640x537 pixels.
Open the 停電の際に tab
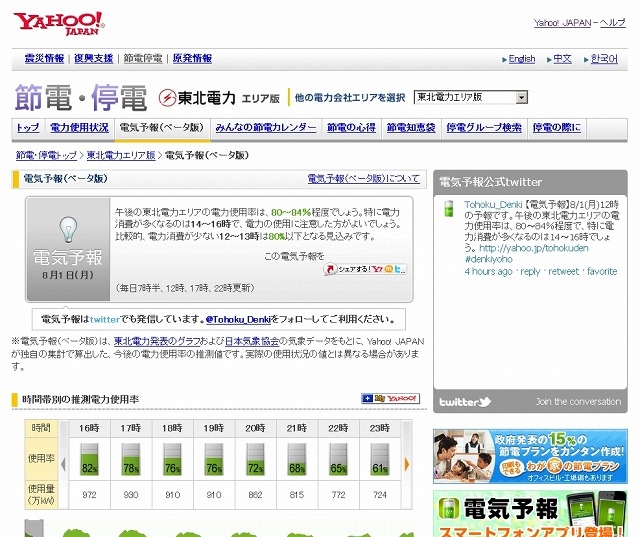click(557, 128)
